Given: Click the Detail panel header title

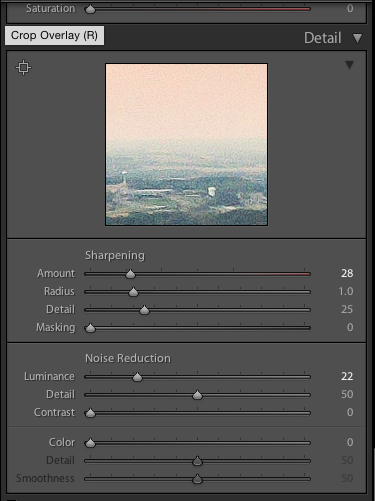Looking at the screenshot, I should (x=323, y=38).
